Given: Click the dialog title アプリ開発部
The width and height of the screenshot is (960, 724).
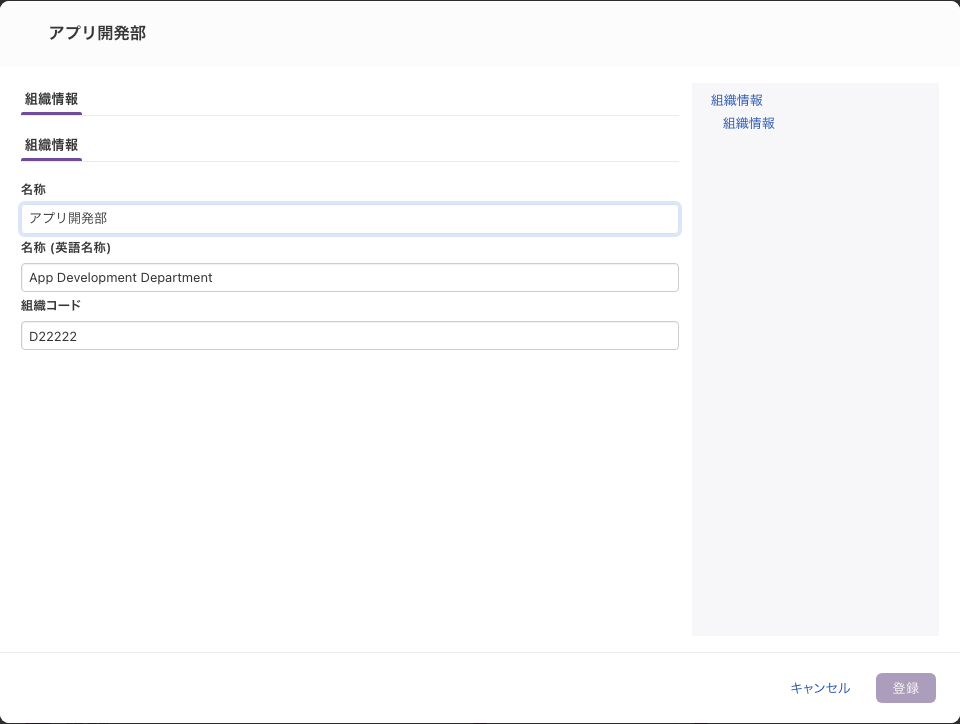Looking at the screenshot, I should 97,33.
